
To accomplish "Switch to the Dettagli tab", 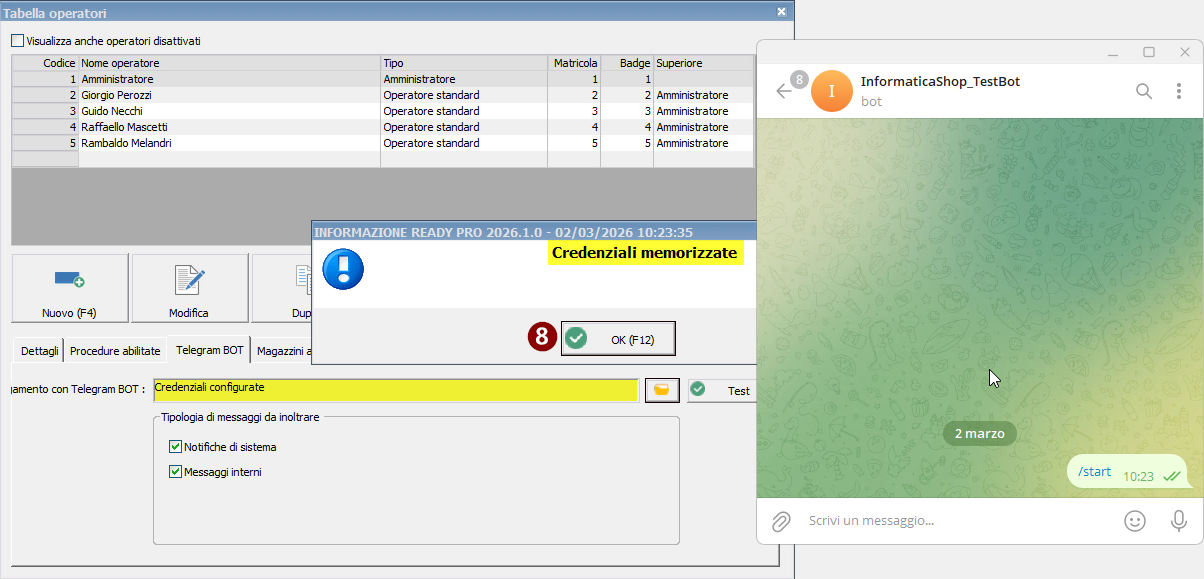I will (39, 351).
